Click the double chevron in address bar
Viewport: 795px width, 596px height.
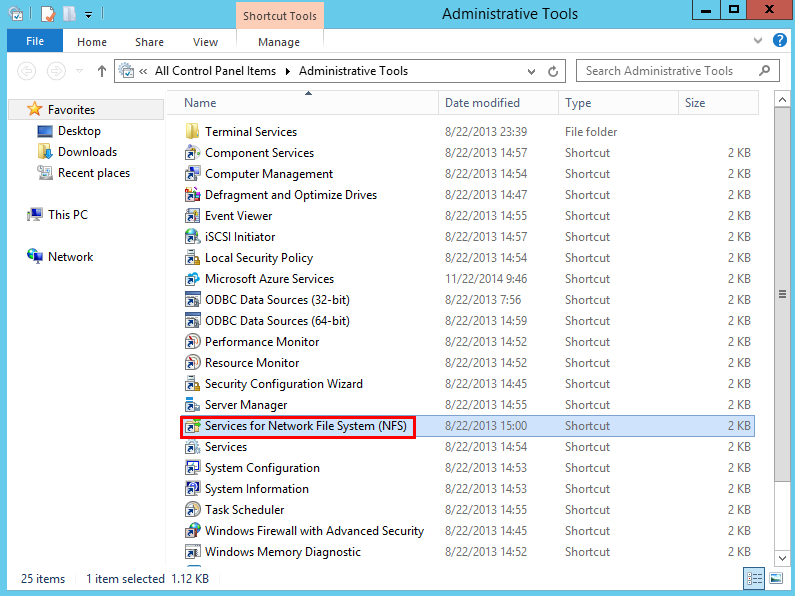point(143,71)
